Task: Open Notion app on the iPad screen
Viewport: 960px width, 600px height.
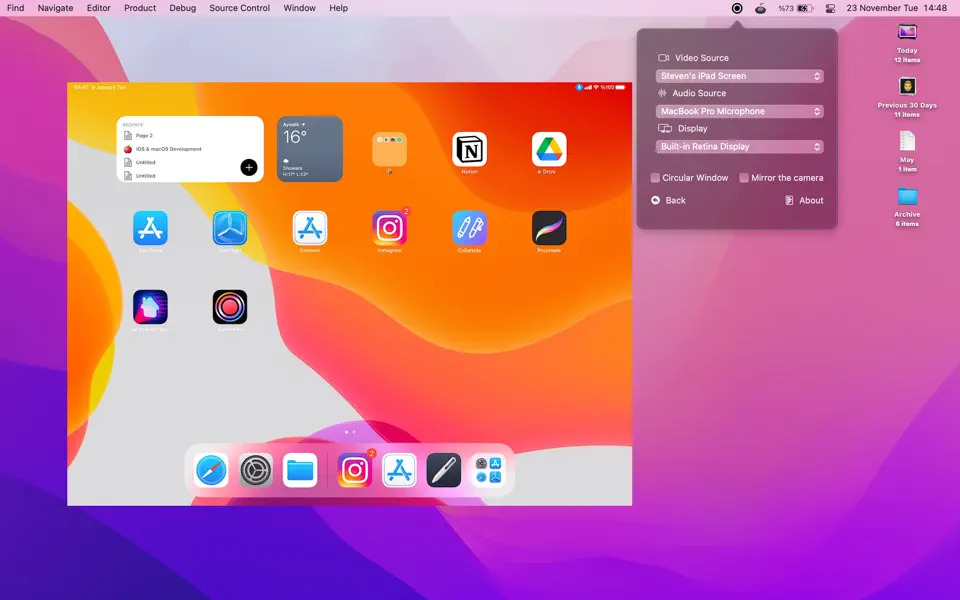Action: coord(470,149)
